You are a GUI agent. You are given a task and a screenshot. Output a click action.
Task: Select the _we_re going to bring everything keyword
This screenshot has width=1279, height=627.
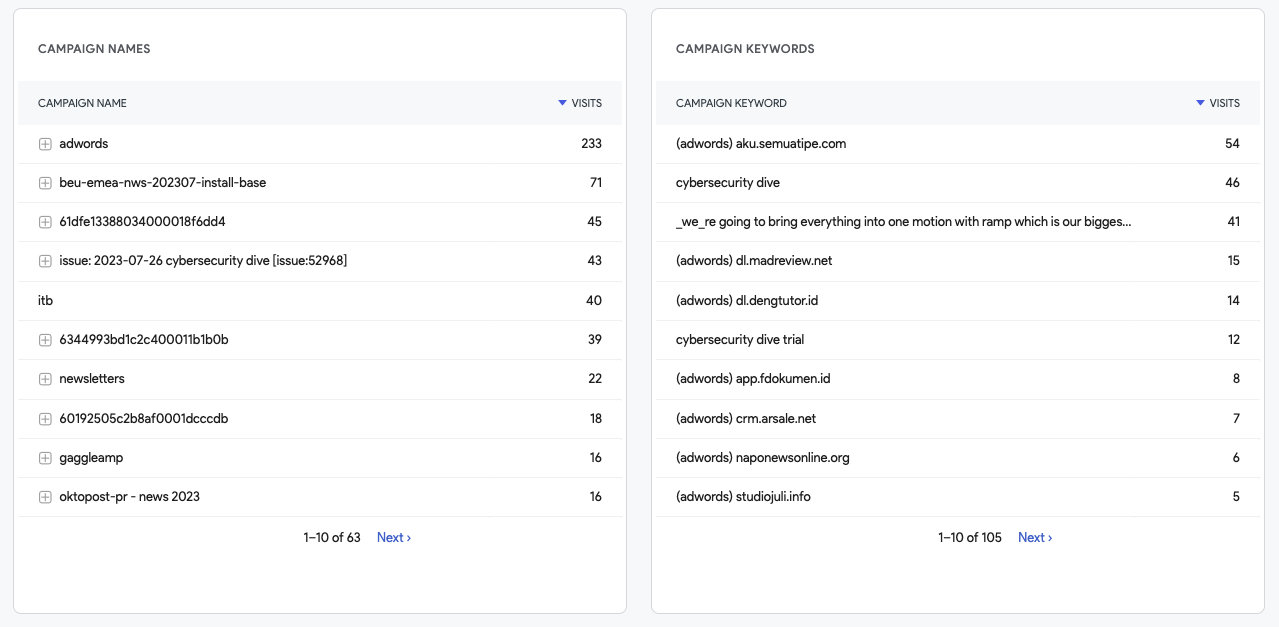(904, 222)
